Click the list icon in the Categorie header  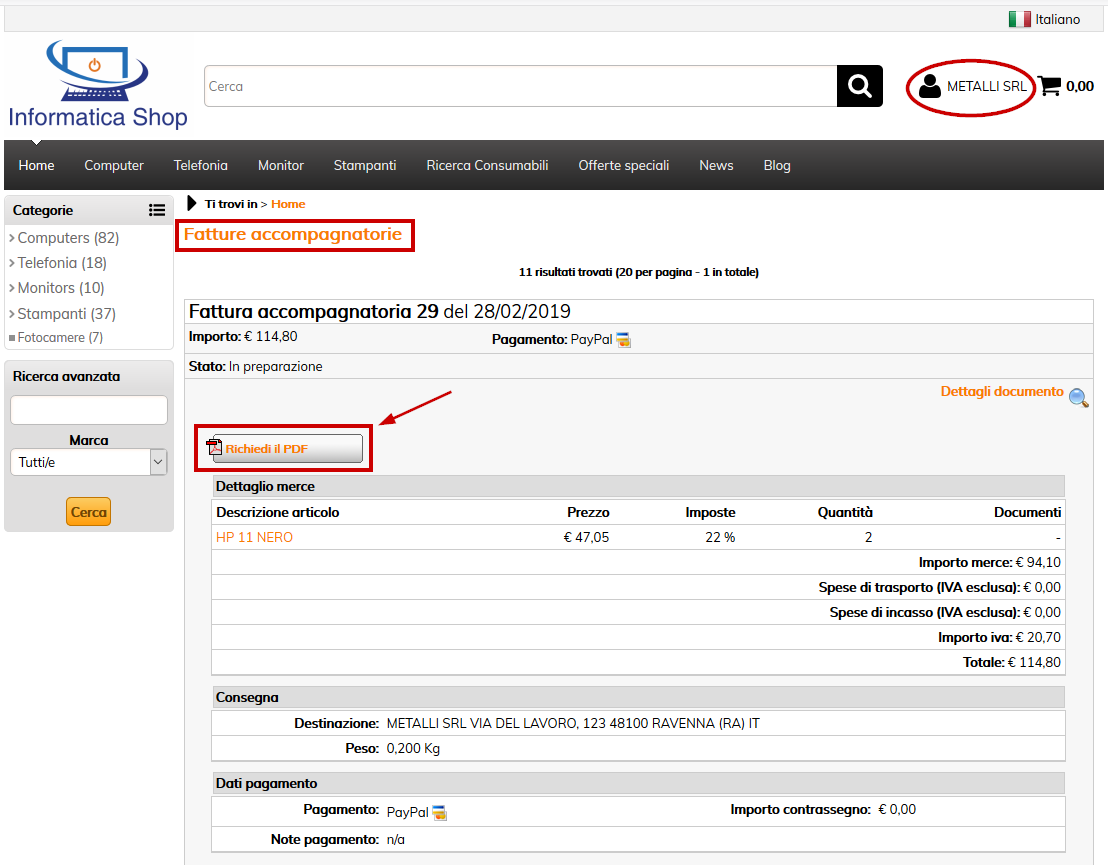[x=157, y=210]
